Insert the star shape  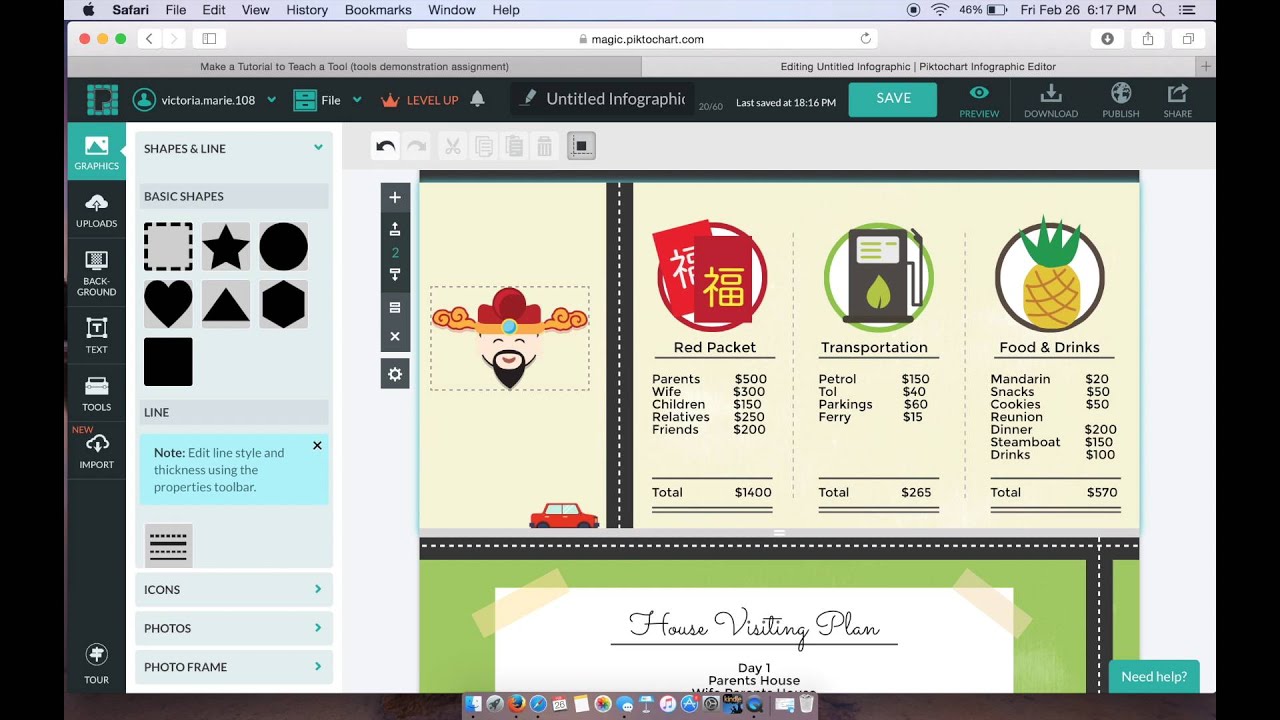[226, 246]
